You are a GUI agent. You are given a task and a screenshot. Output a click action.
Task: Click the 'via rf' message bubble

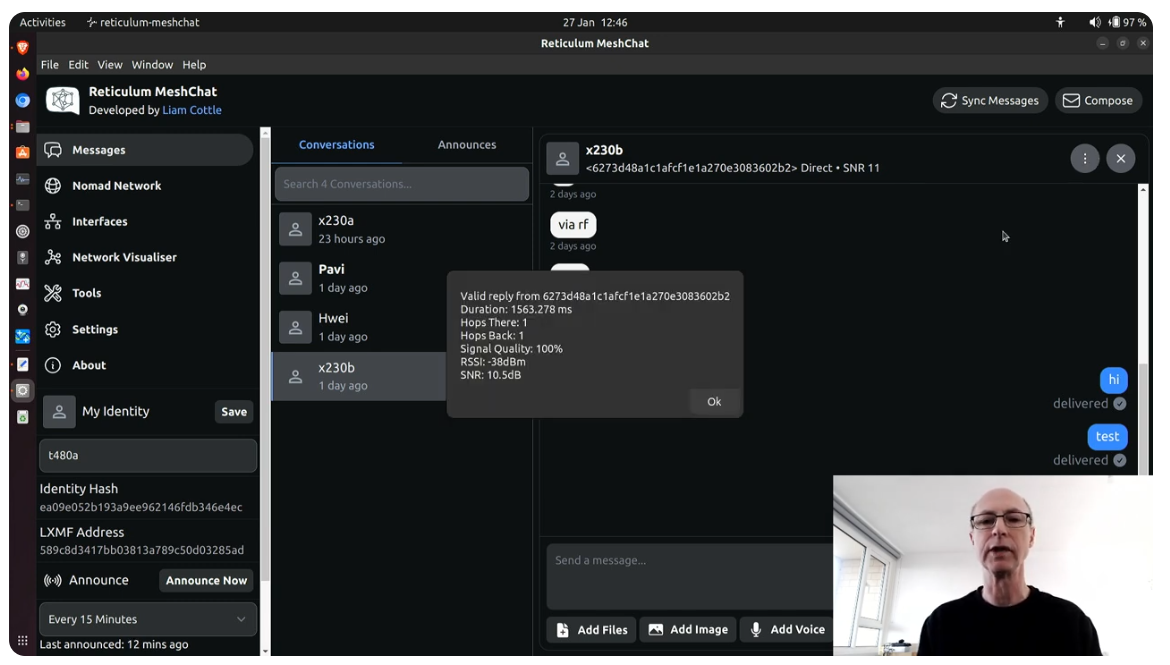(573, 225)
